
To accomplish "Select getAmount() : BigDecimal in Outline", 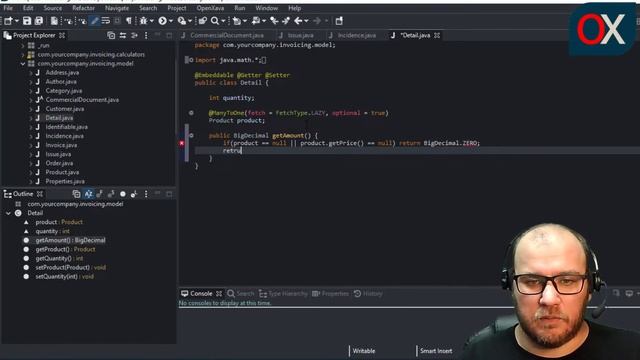I will pos(70,240).
